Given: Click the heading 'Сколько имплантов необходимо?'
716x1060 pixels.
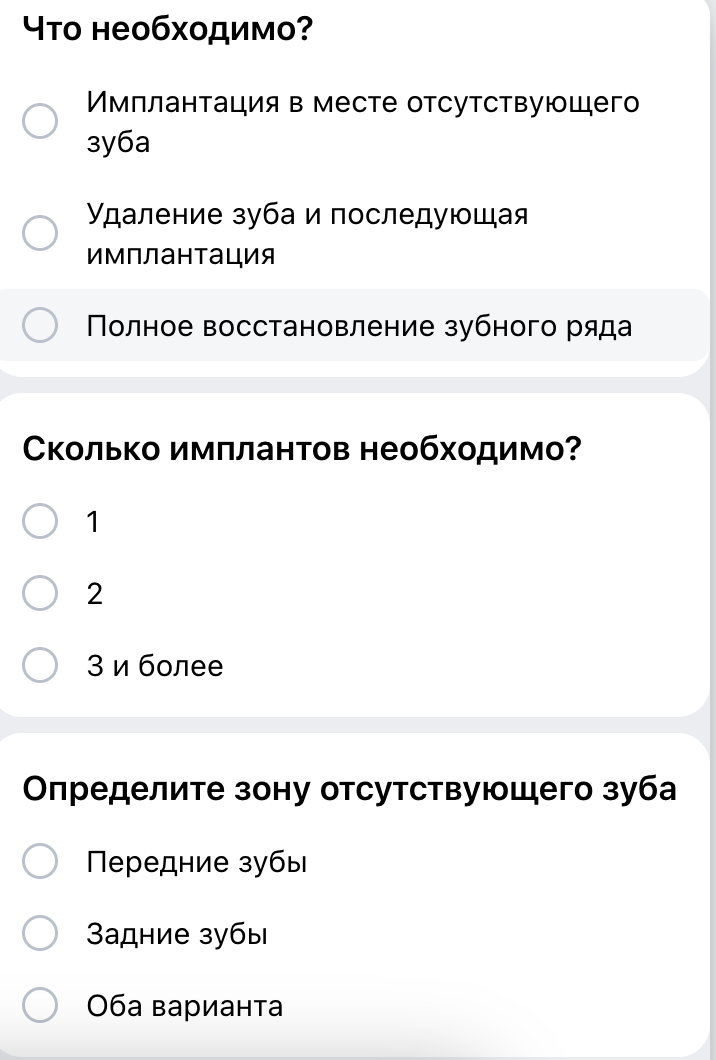Looking at the screenshot, I should pyautogui.click(x=302, y=449).
